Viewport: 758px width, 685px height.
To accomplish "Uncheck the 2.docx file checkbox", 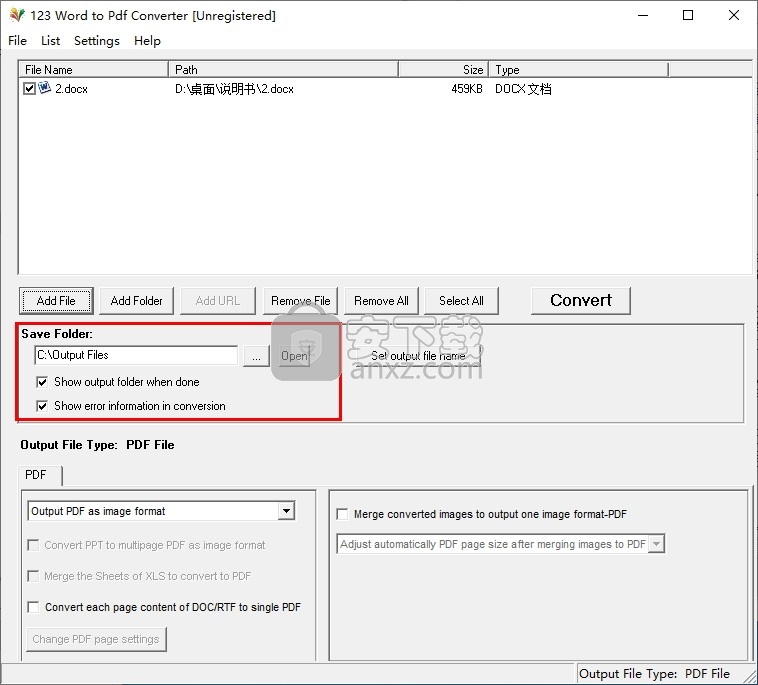I will coord(30,89).
